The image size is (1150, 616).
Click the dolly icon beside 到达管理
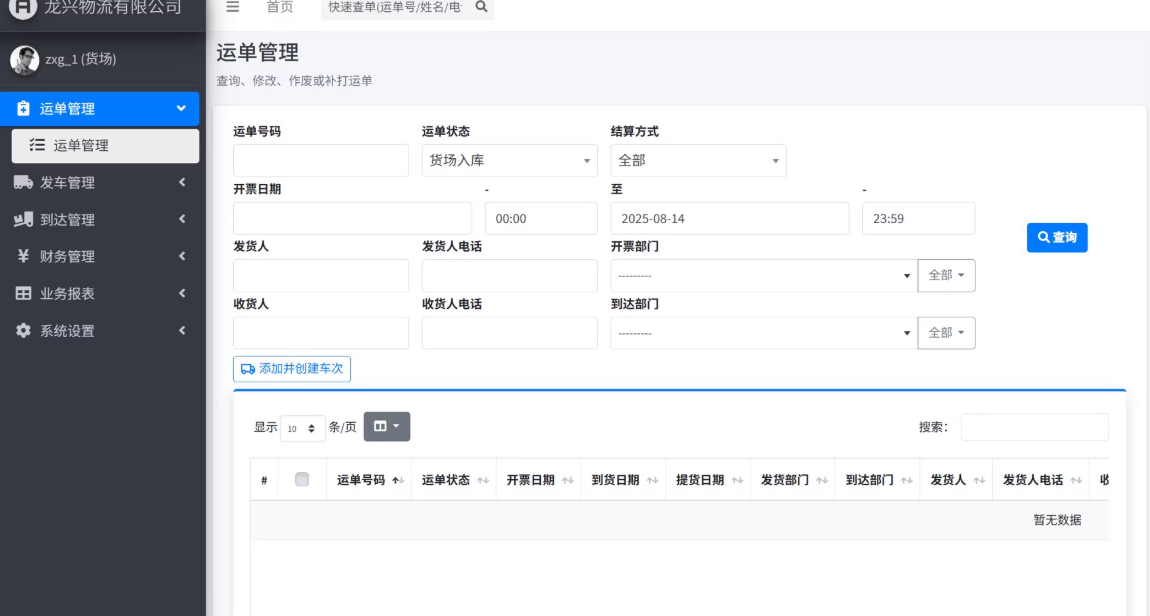23,219
